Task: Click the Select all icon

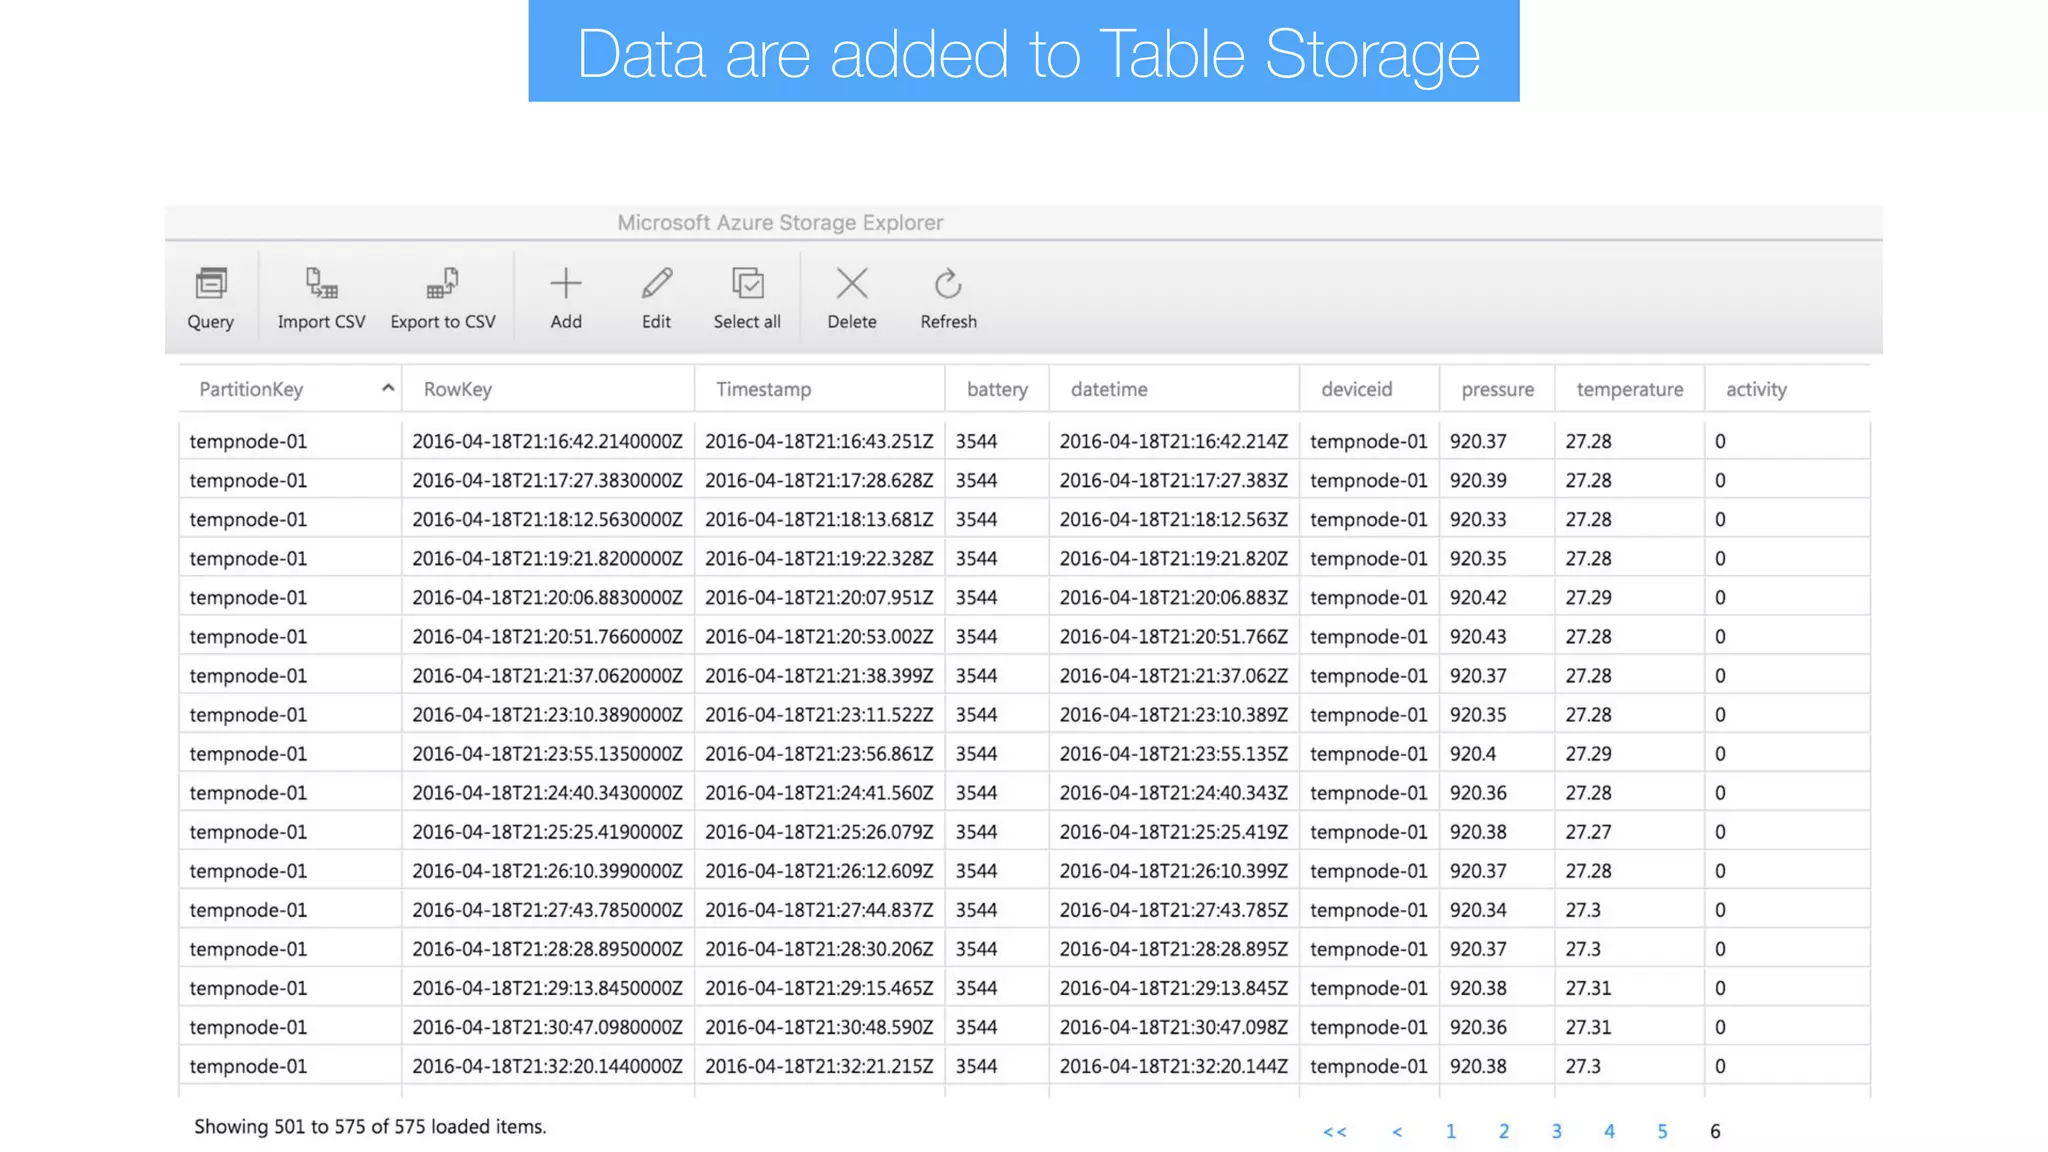Action: coord(747,284)
